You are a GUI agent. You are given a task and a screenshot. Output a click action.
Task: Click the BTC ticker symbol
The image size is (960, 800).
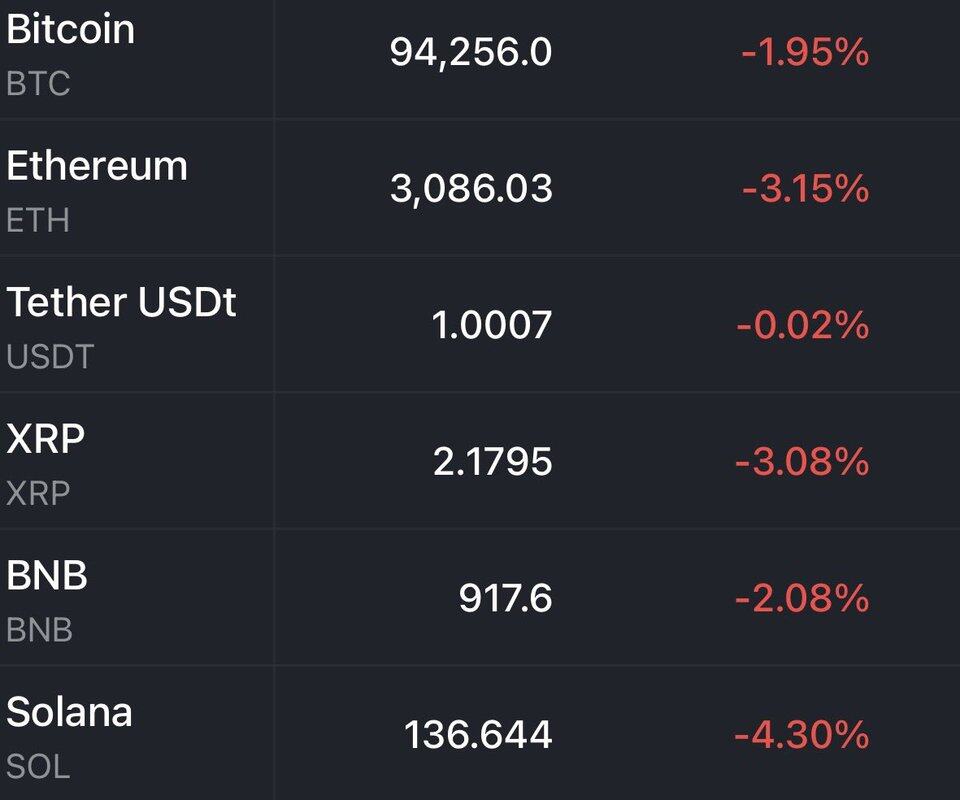point(38,83)
